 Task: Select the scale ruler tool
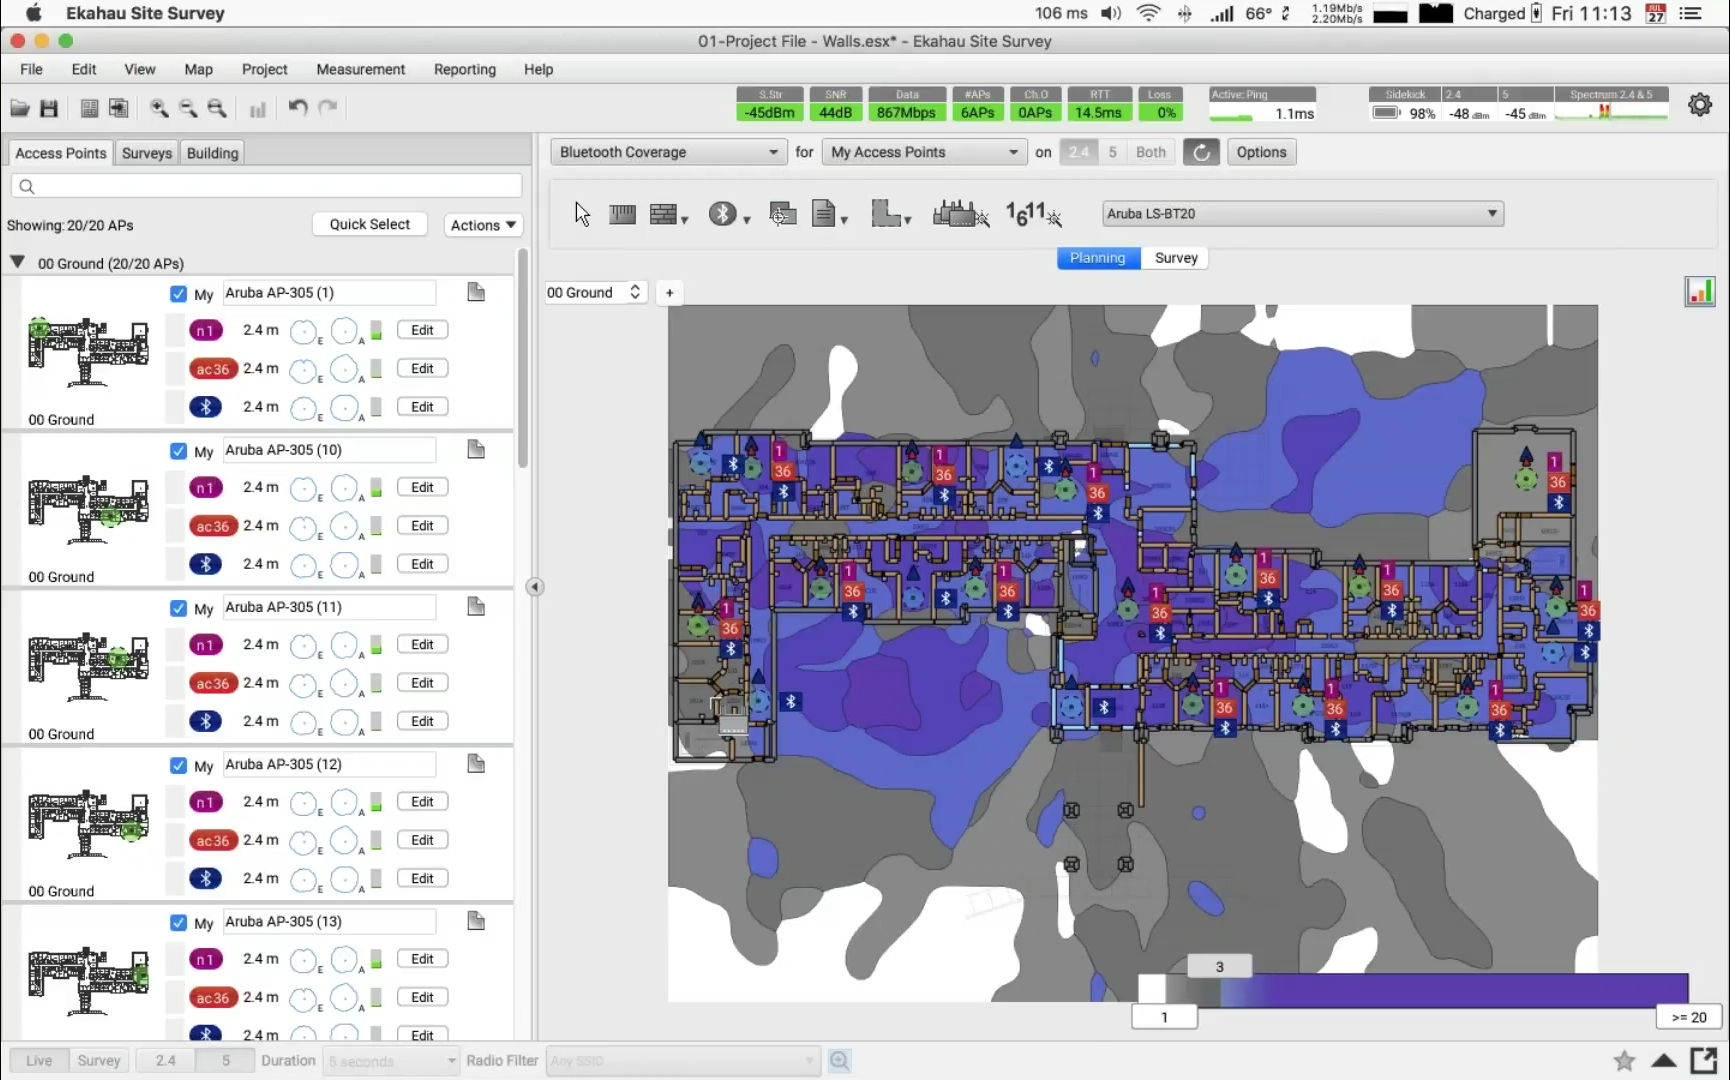pos(622,214)
